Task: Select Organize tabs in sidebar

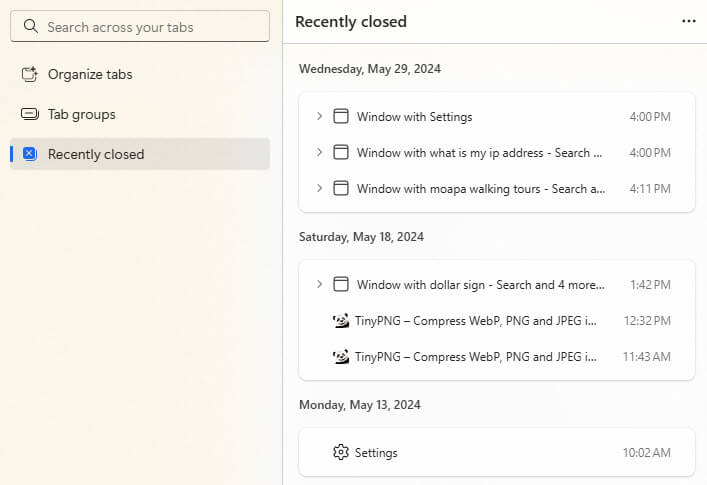Action: pyautogui.click(x=140, y=74)
